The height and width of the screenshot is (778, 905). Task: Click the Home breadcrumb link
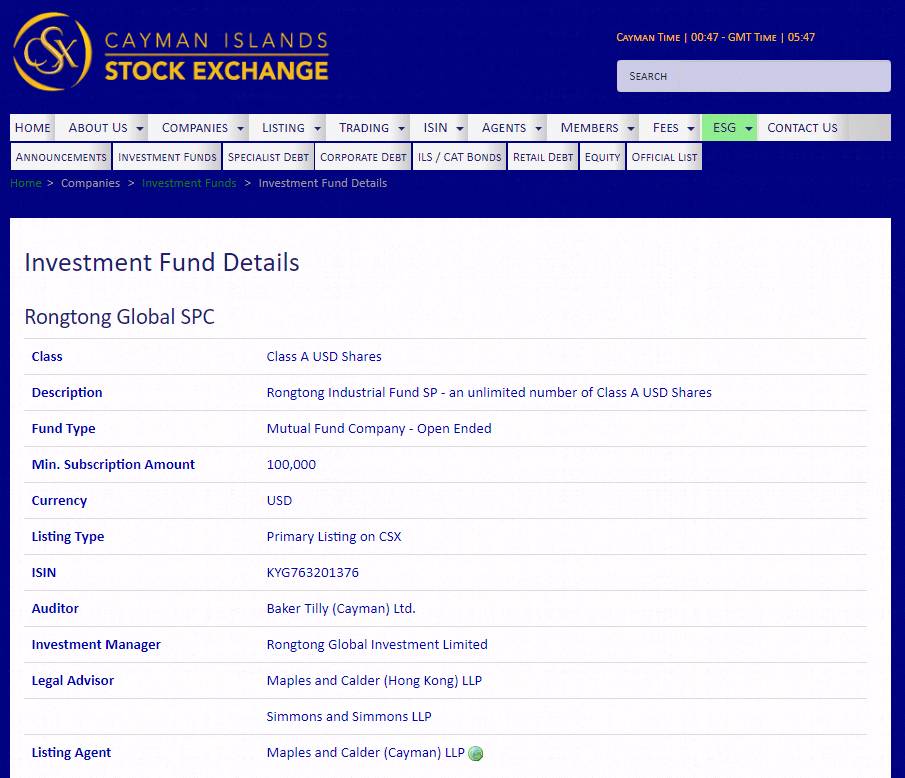(x=26, y=183)
